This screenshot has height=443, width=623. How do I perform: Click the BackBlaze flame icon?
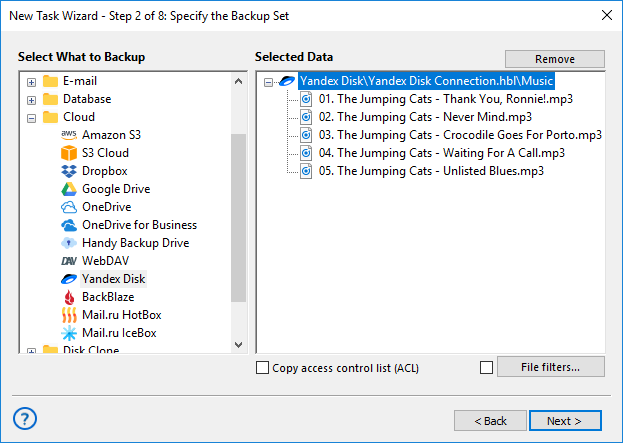click(x=69, y=297)
